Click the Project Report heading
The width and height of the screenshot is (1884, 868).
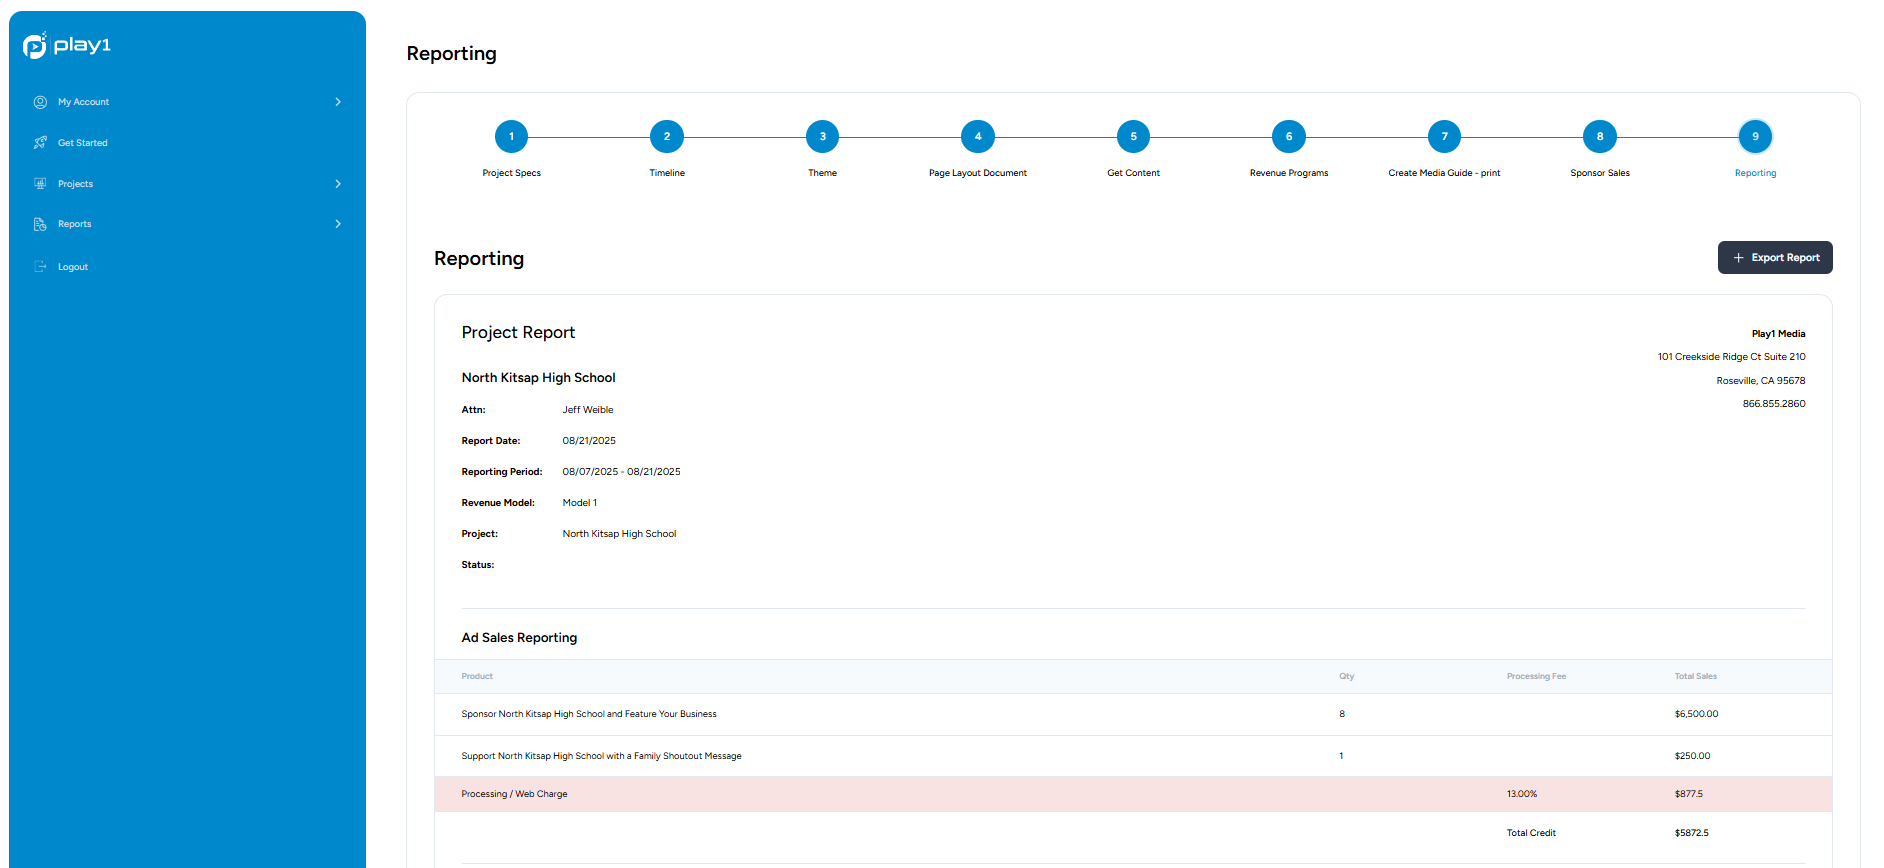(518, 332)
